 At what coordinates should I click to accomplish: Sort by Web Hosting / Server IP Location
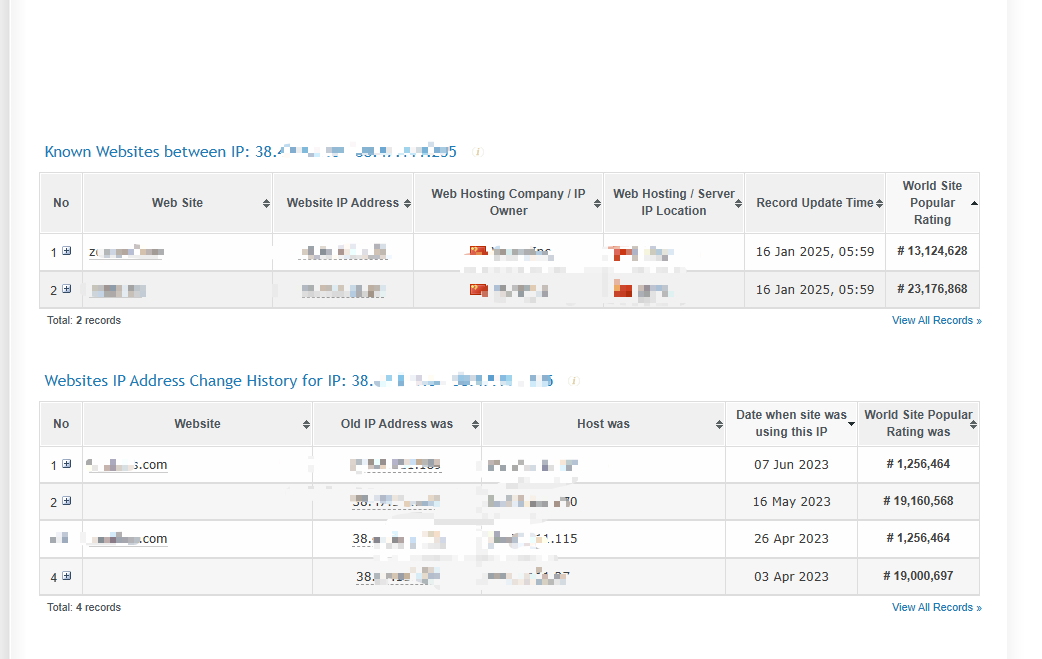739,203
